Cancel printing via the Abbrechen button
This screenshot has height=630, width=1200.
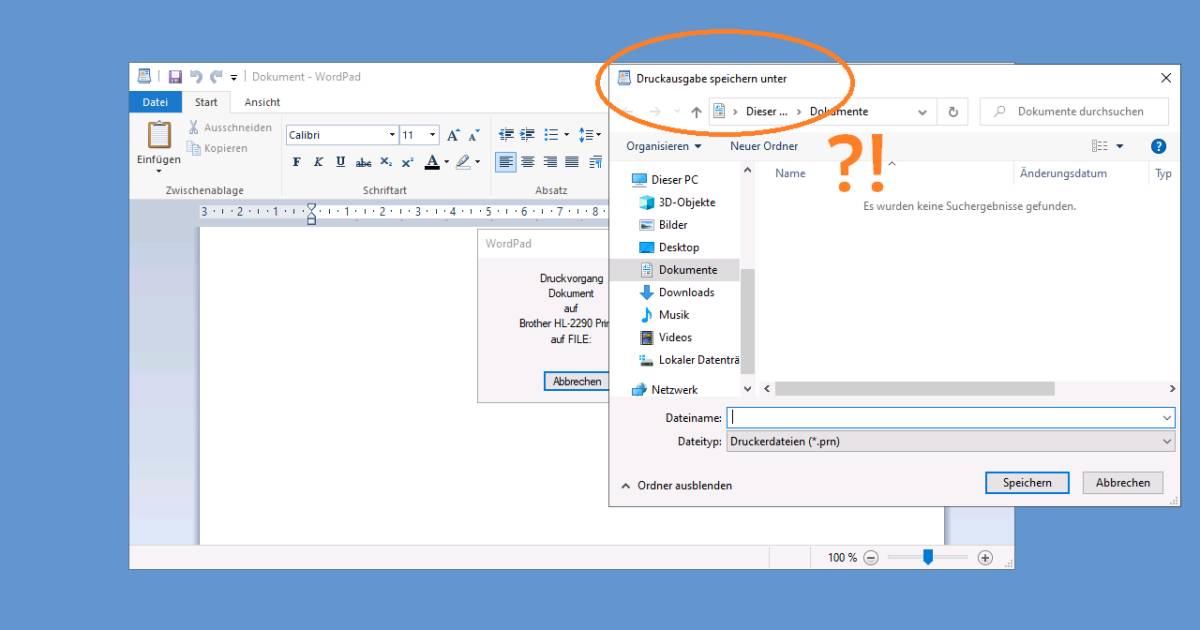click(577, 381)
